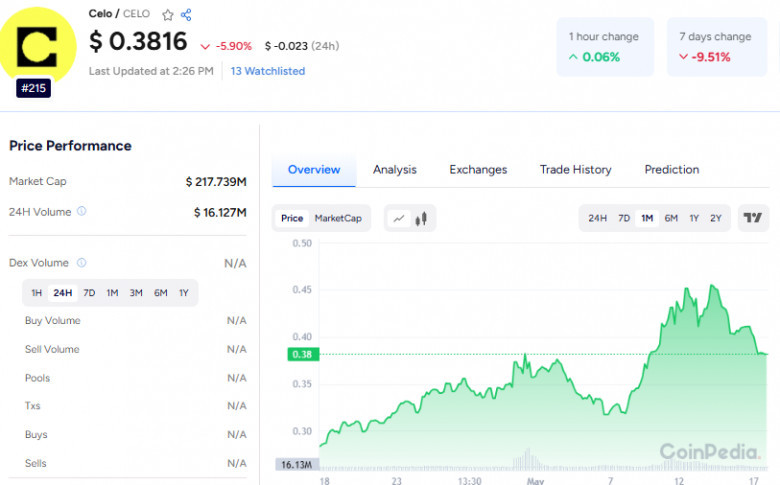780x485 pixels.
Task: Open the Analysis tab
Action: point(395,170)
